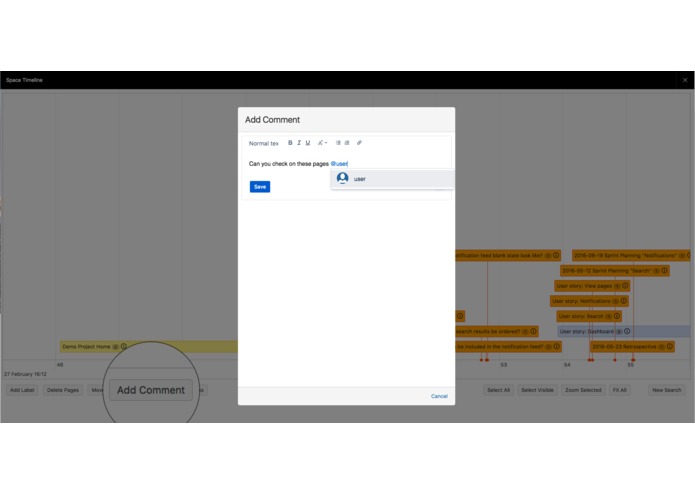Click the '@user' mention in the comment

pyautogui.click(x=339, y=163)
